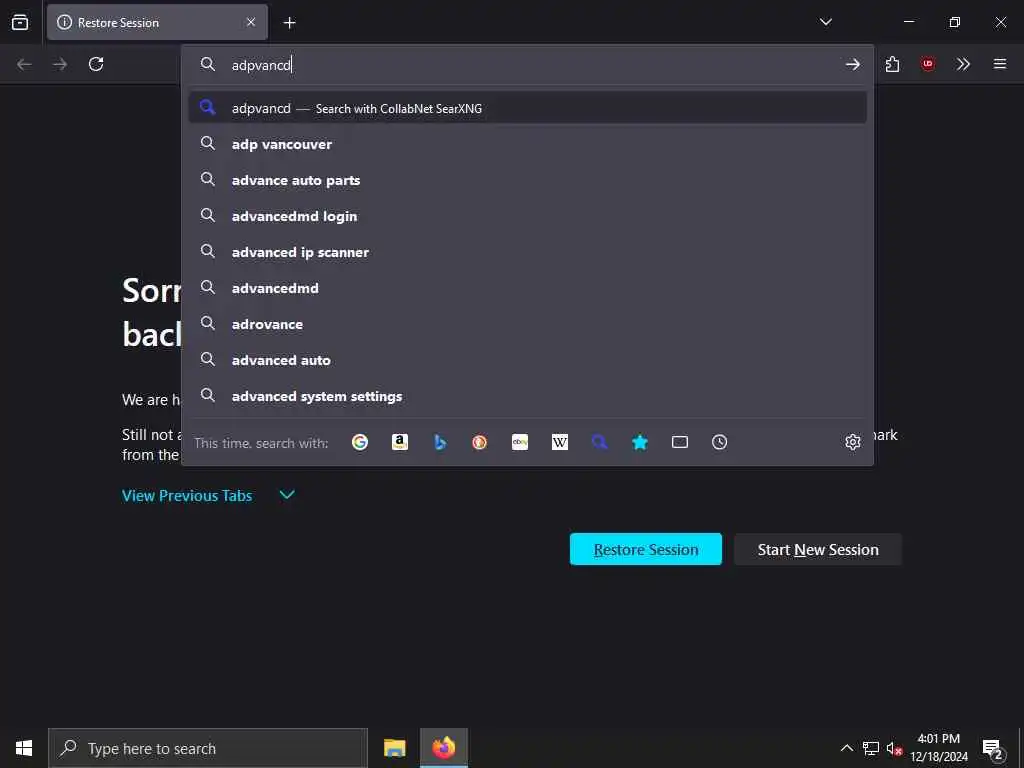Expand View Previous Tabs chevron

(287, 494)
